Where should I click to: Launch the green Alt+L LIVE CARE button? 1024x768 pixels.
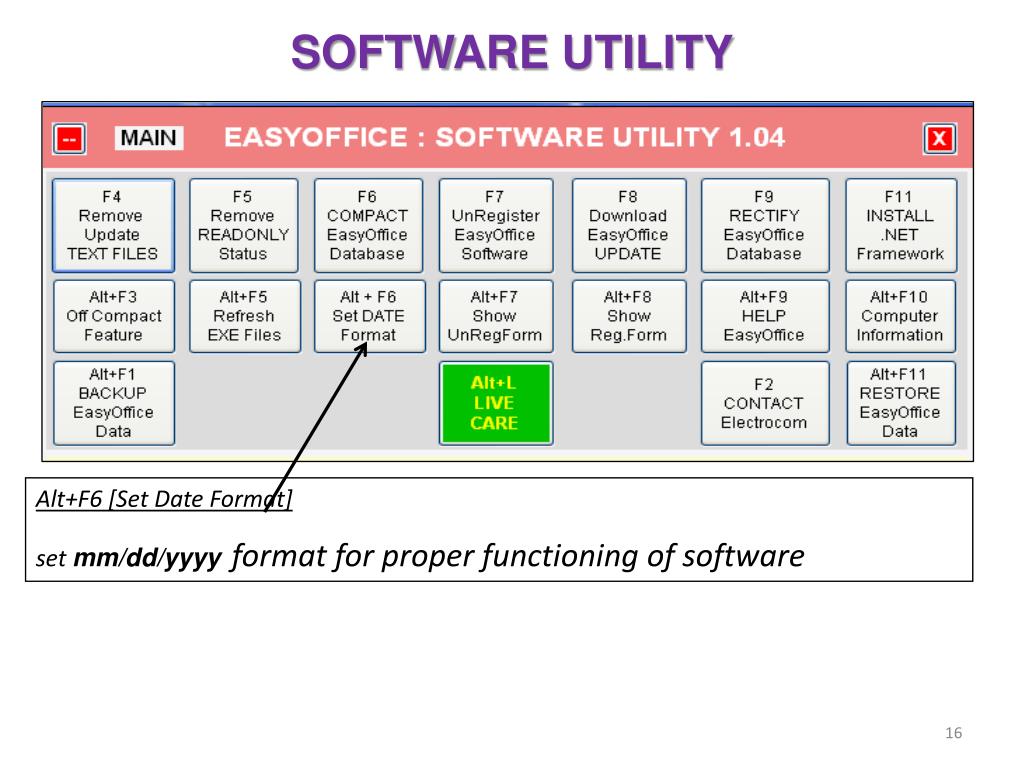tap(496, 404)
